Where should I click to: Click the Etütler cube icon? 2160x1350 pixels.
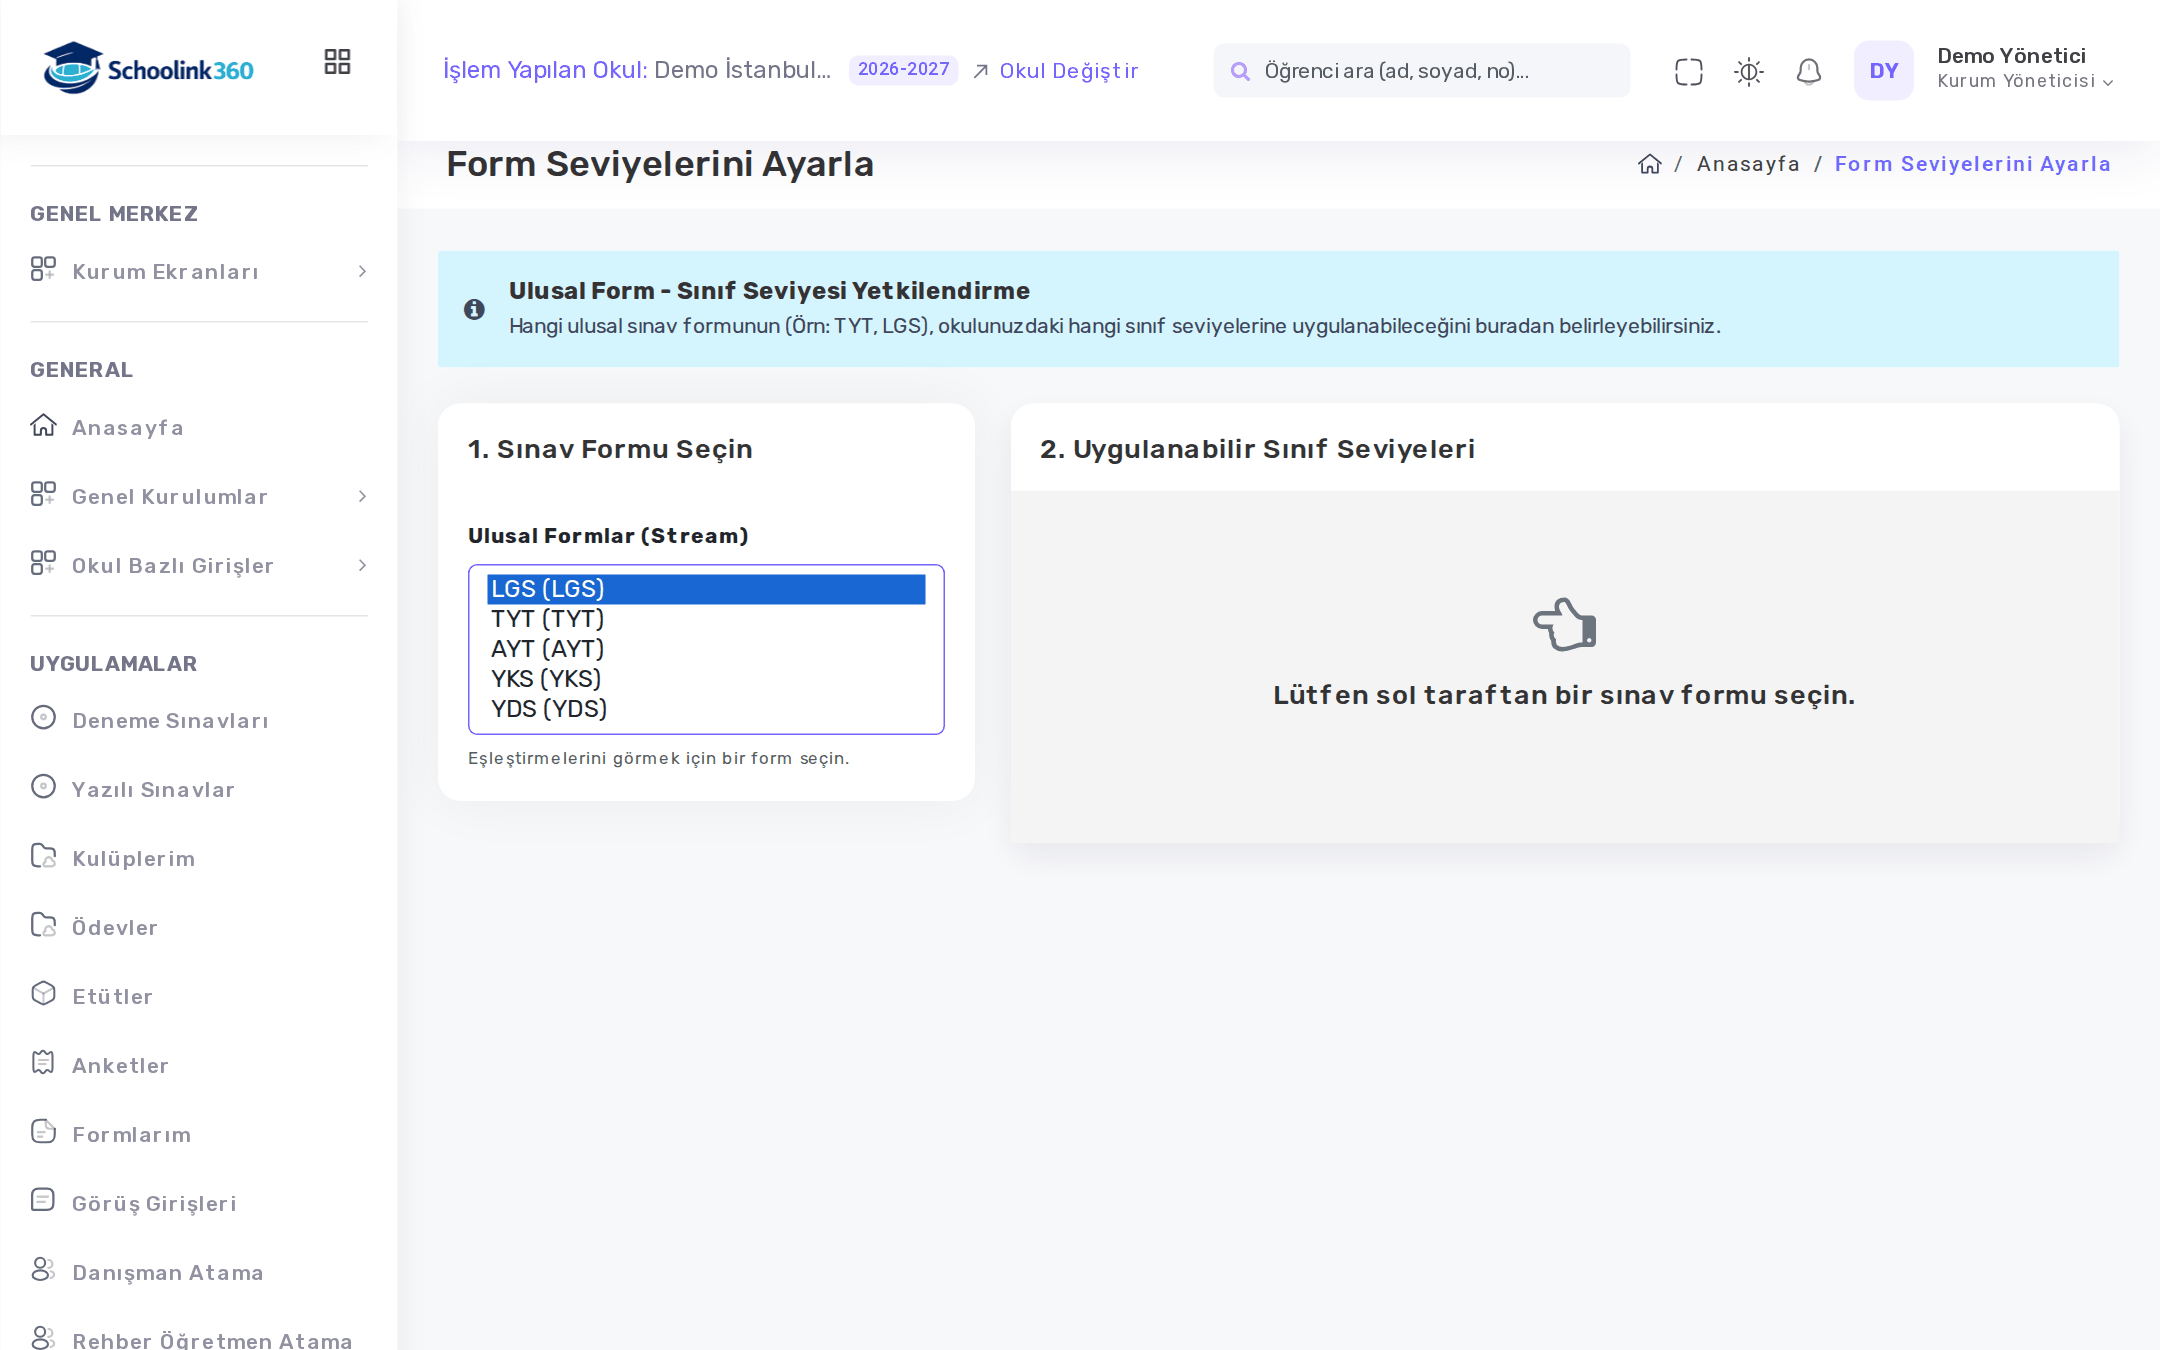pyautogui.click(x=43, y=993)
